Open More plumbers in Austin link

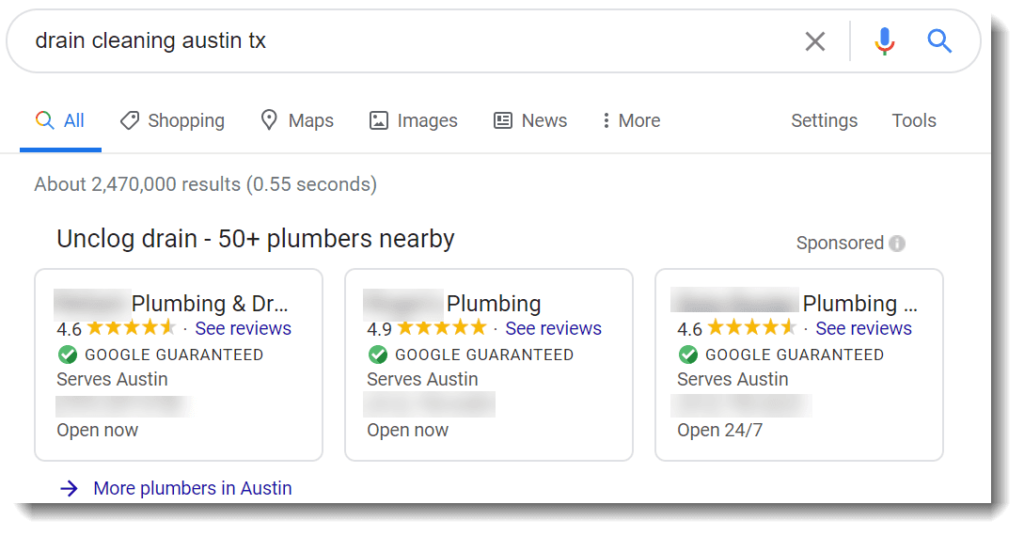(192, 488)
